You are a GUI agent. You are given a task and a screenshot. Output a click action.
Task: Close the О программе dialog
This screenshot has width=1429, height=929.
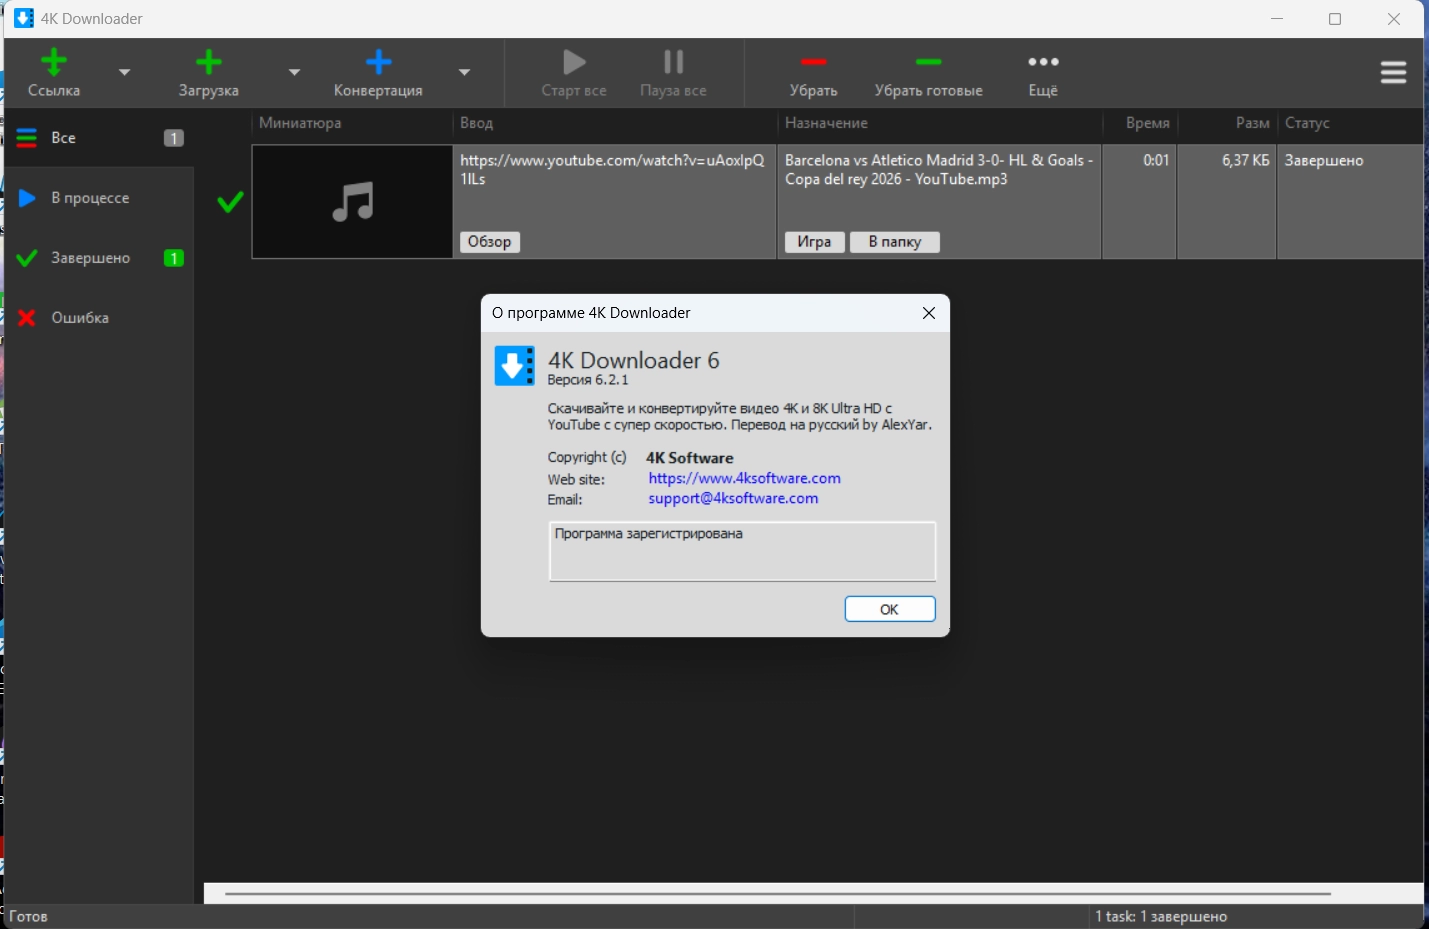pos(929,313)
